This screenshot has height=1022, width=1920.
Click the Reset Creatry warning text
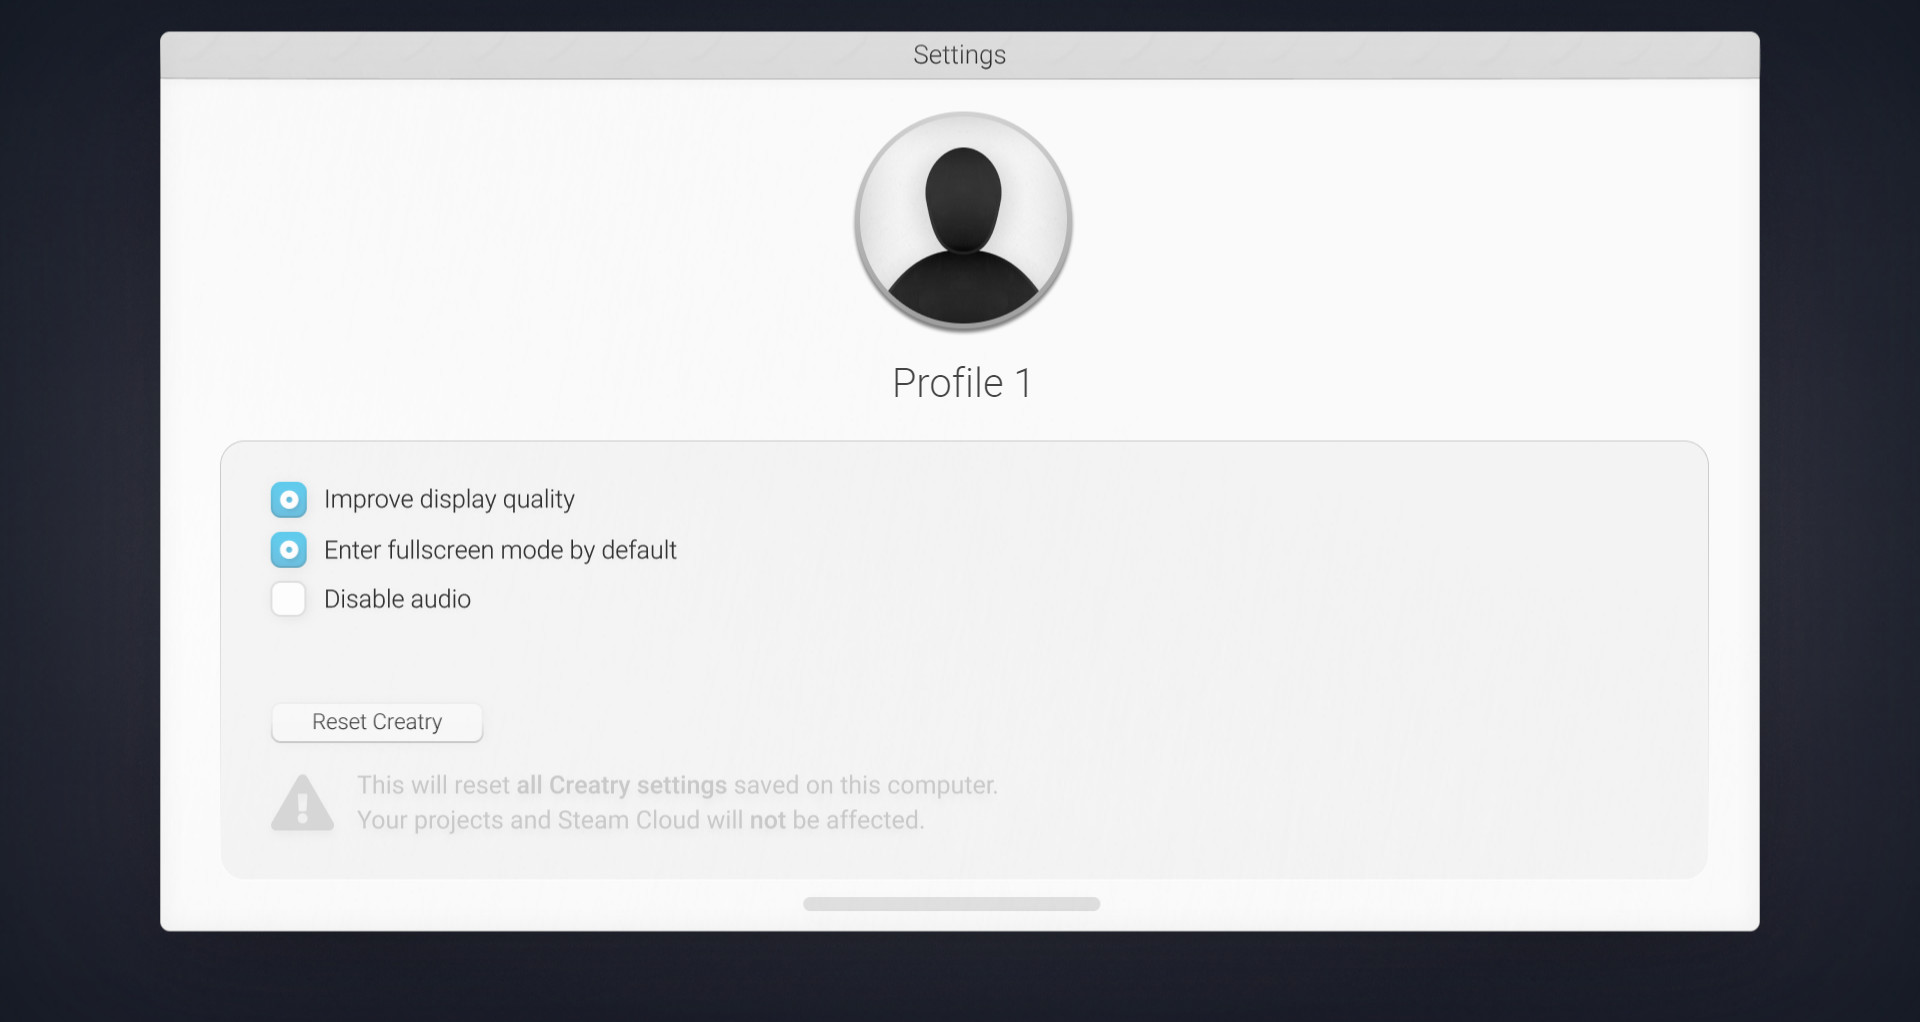click(x=676, y=802)
